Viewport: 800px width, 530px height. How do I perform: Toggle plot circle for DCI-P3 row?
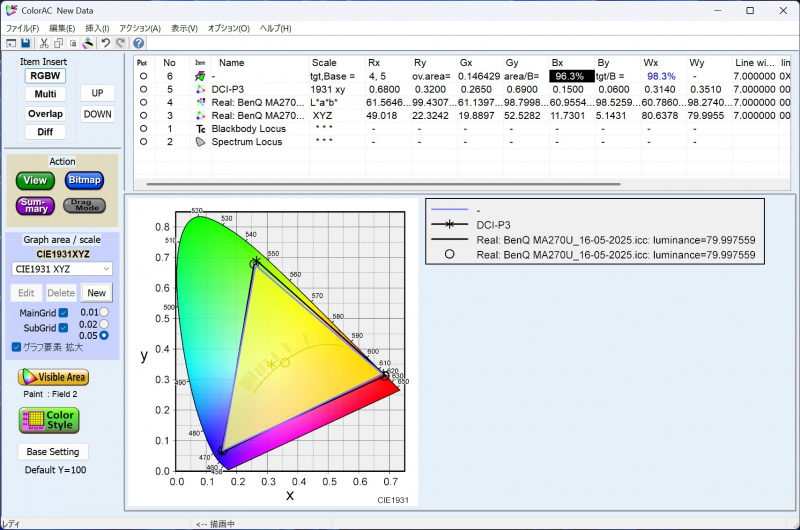coord(143,89)
